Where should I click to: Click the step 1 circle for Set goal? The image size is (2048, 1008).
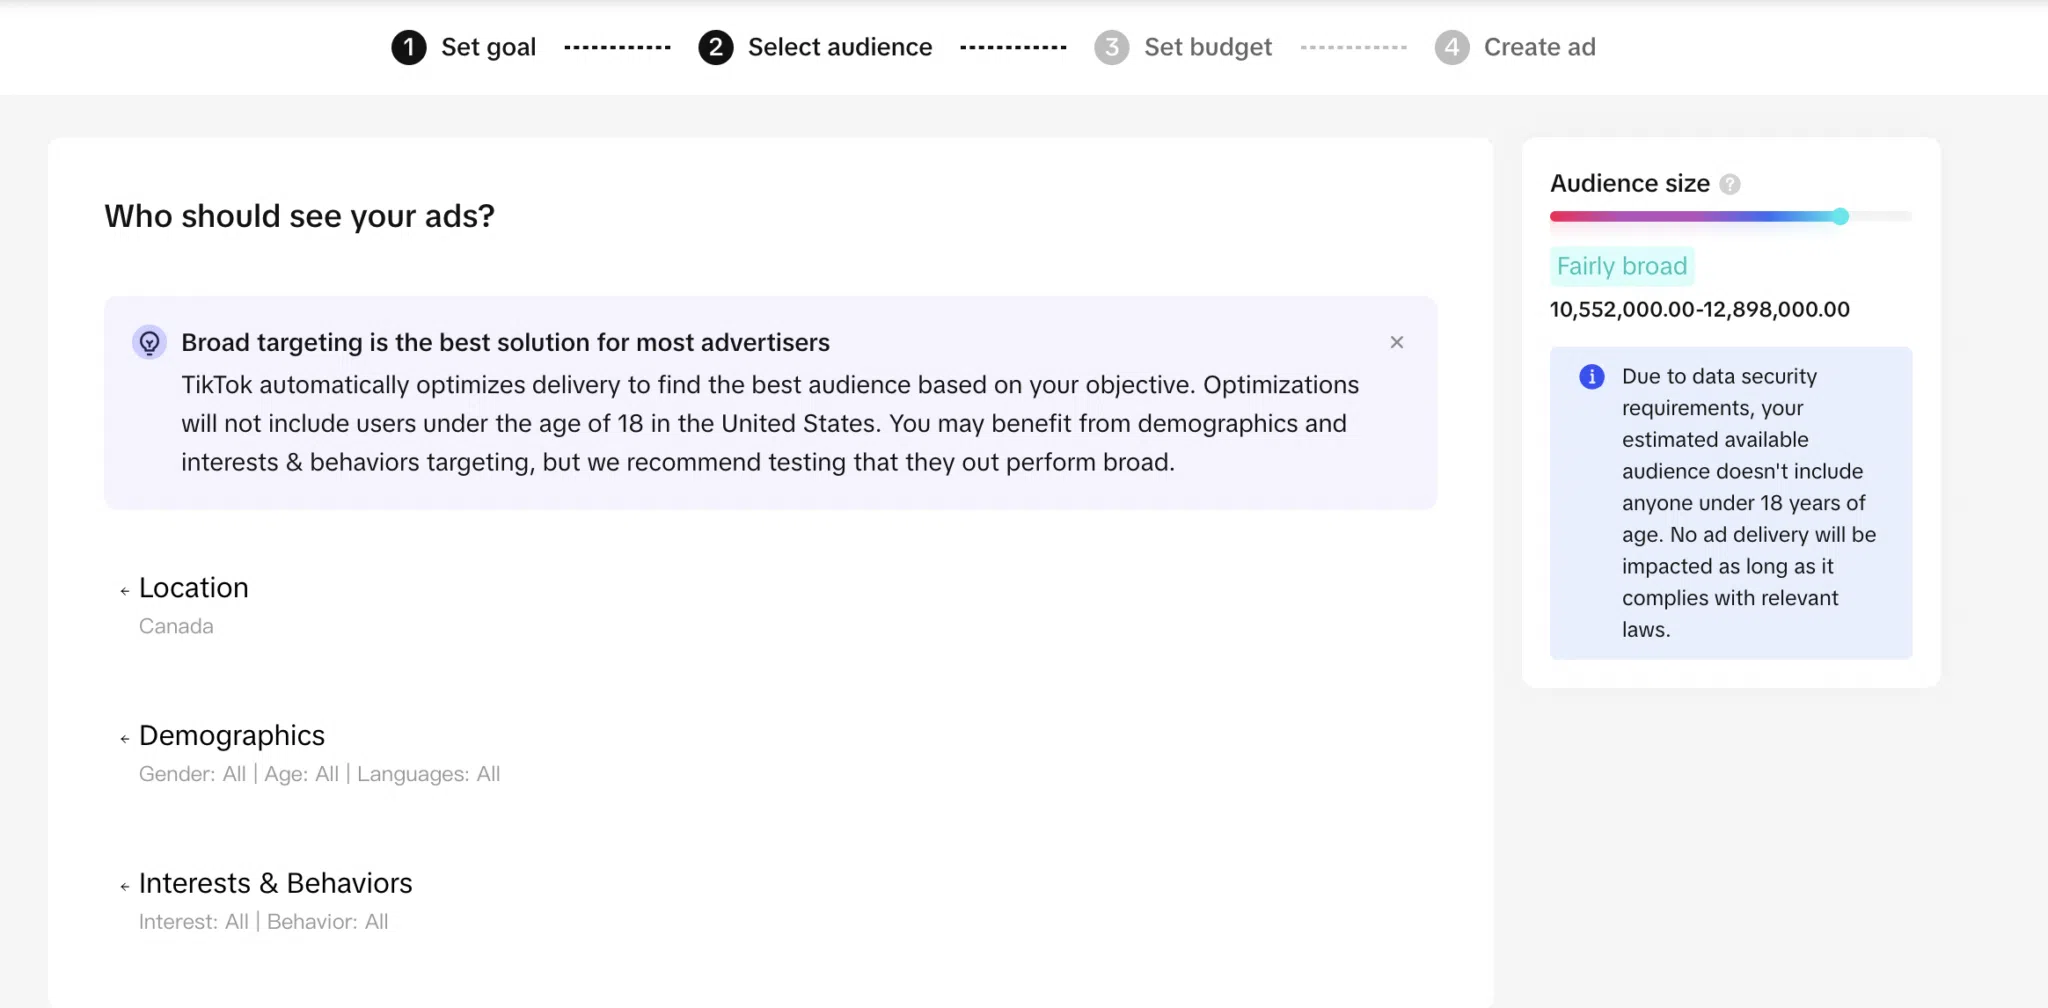pos(408,47)
